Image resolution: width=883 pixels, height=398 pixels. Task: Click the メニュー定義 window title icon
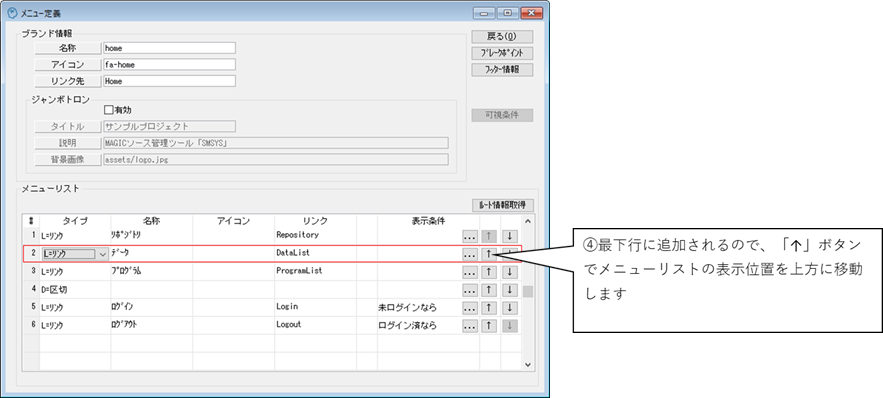click(12, 12)
